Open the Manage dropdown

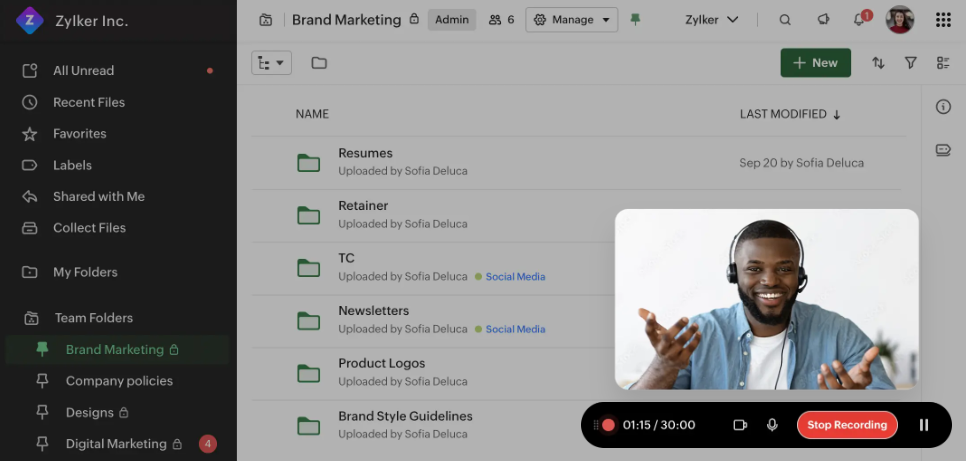(572, 20)
